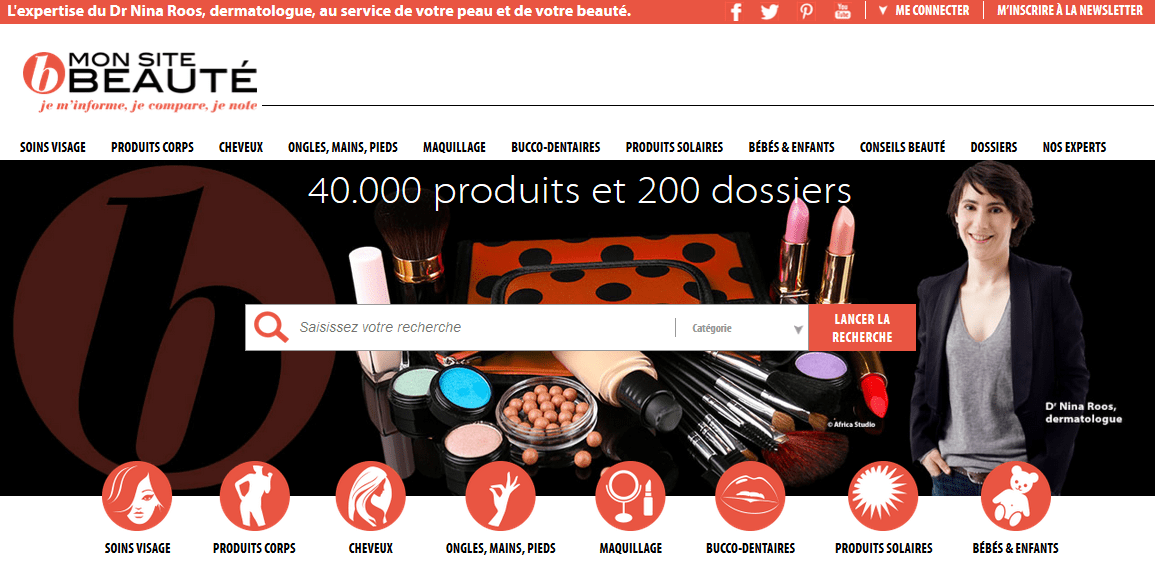
Task: Choose the Bucco-dentaires lips icon
Action: 750,496
